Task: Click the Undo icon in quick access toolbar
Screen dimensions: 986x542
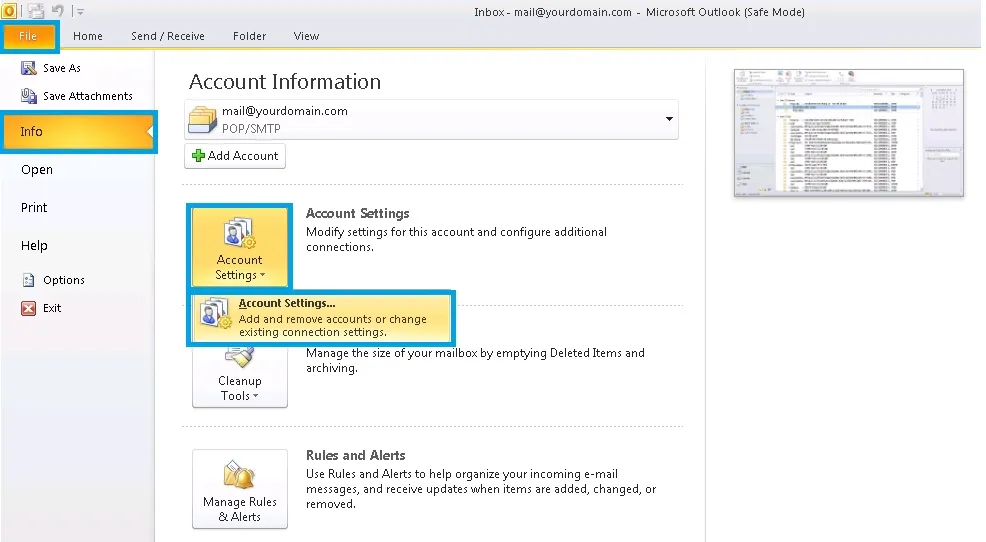Action: click(58, 11)
